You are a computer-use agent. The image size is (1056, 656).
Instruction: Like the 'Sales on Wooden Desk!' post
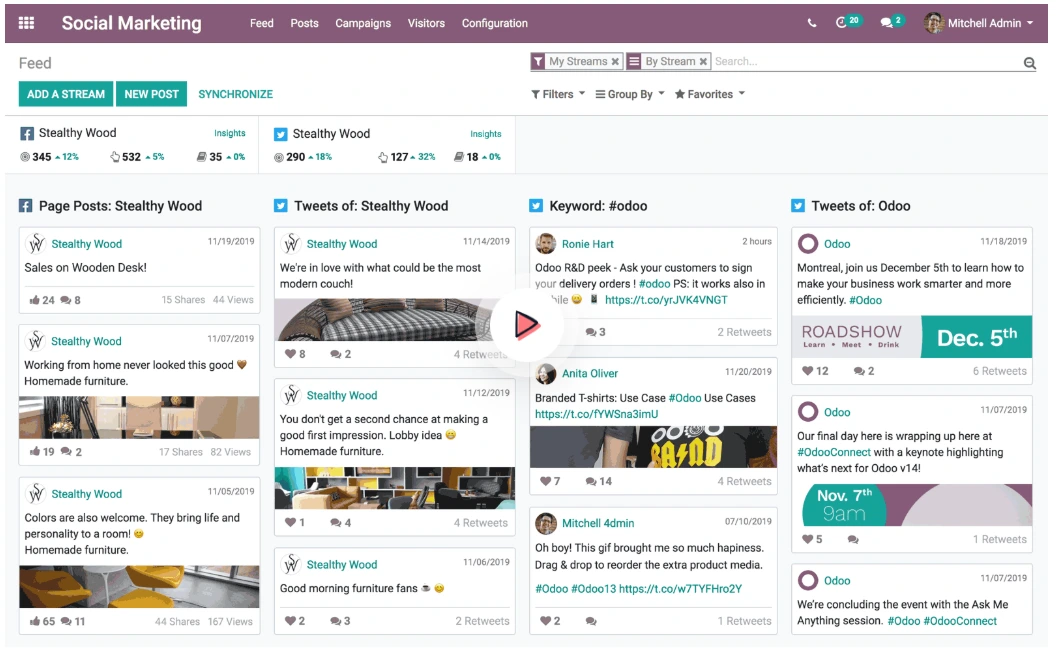coord(36,300)
